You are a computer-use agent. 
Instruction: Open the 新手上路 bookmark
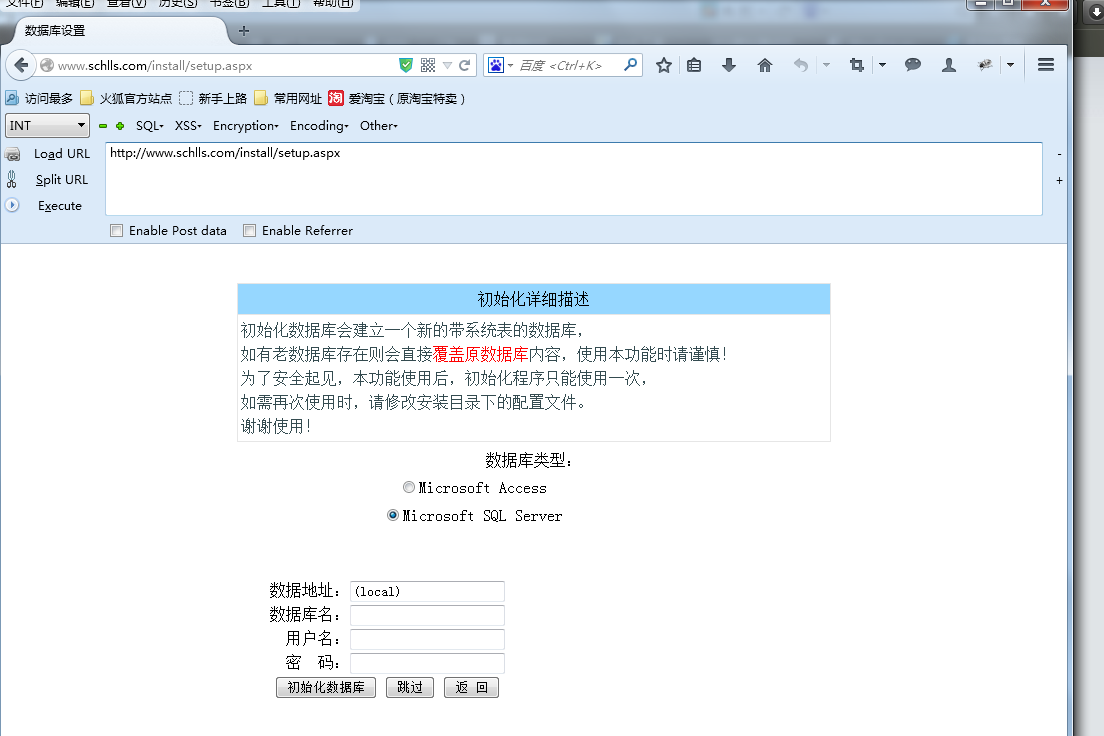213,99
